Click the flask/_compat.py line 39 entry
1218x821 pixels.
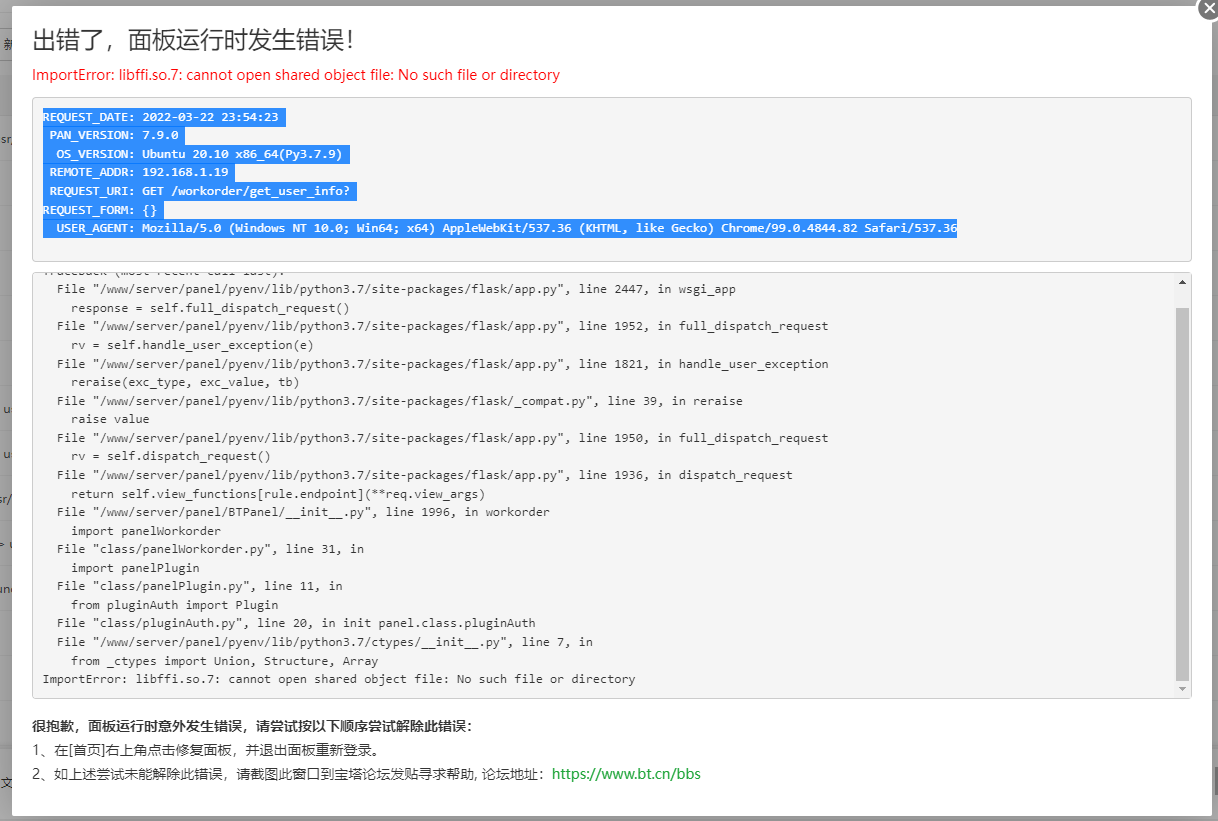click(x=400, y=401)
